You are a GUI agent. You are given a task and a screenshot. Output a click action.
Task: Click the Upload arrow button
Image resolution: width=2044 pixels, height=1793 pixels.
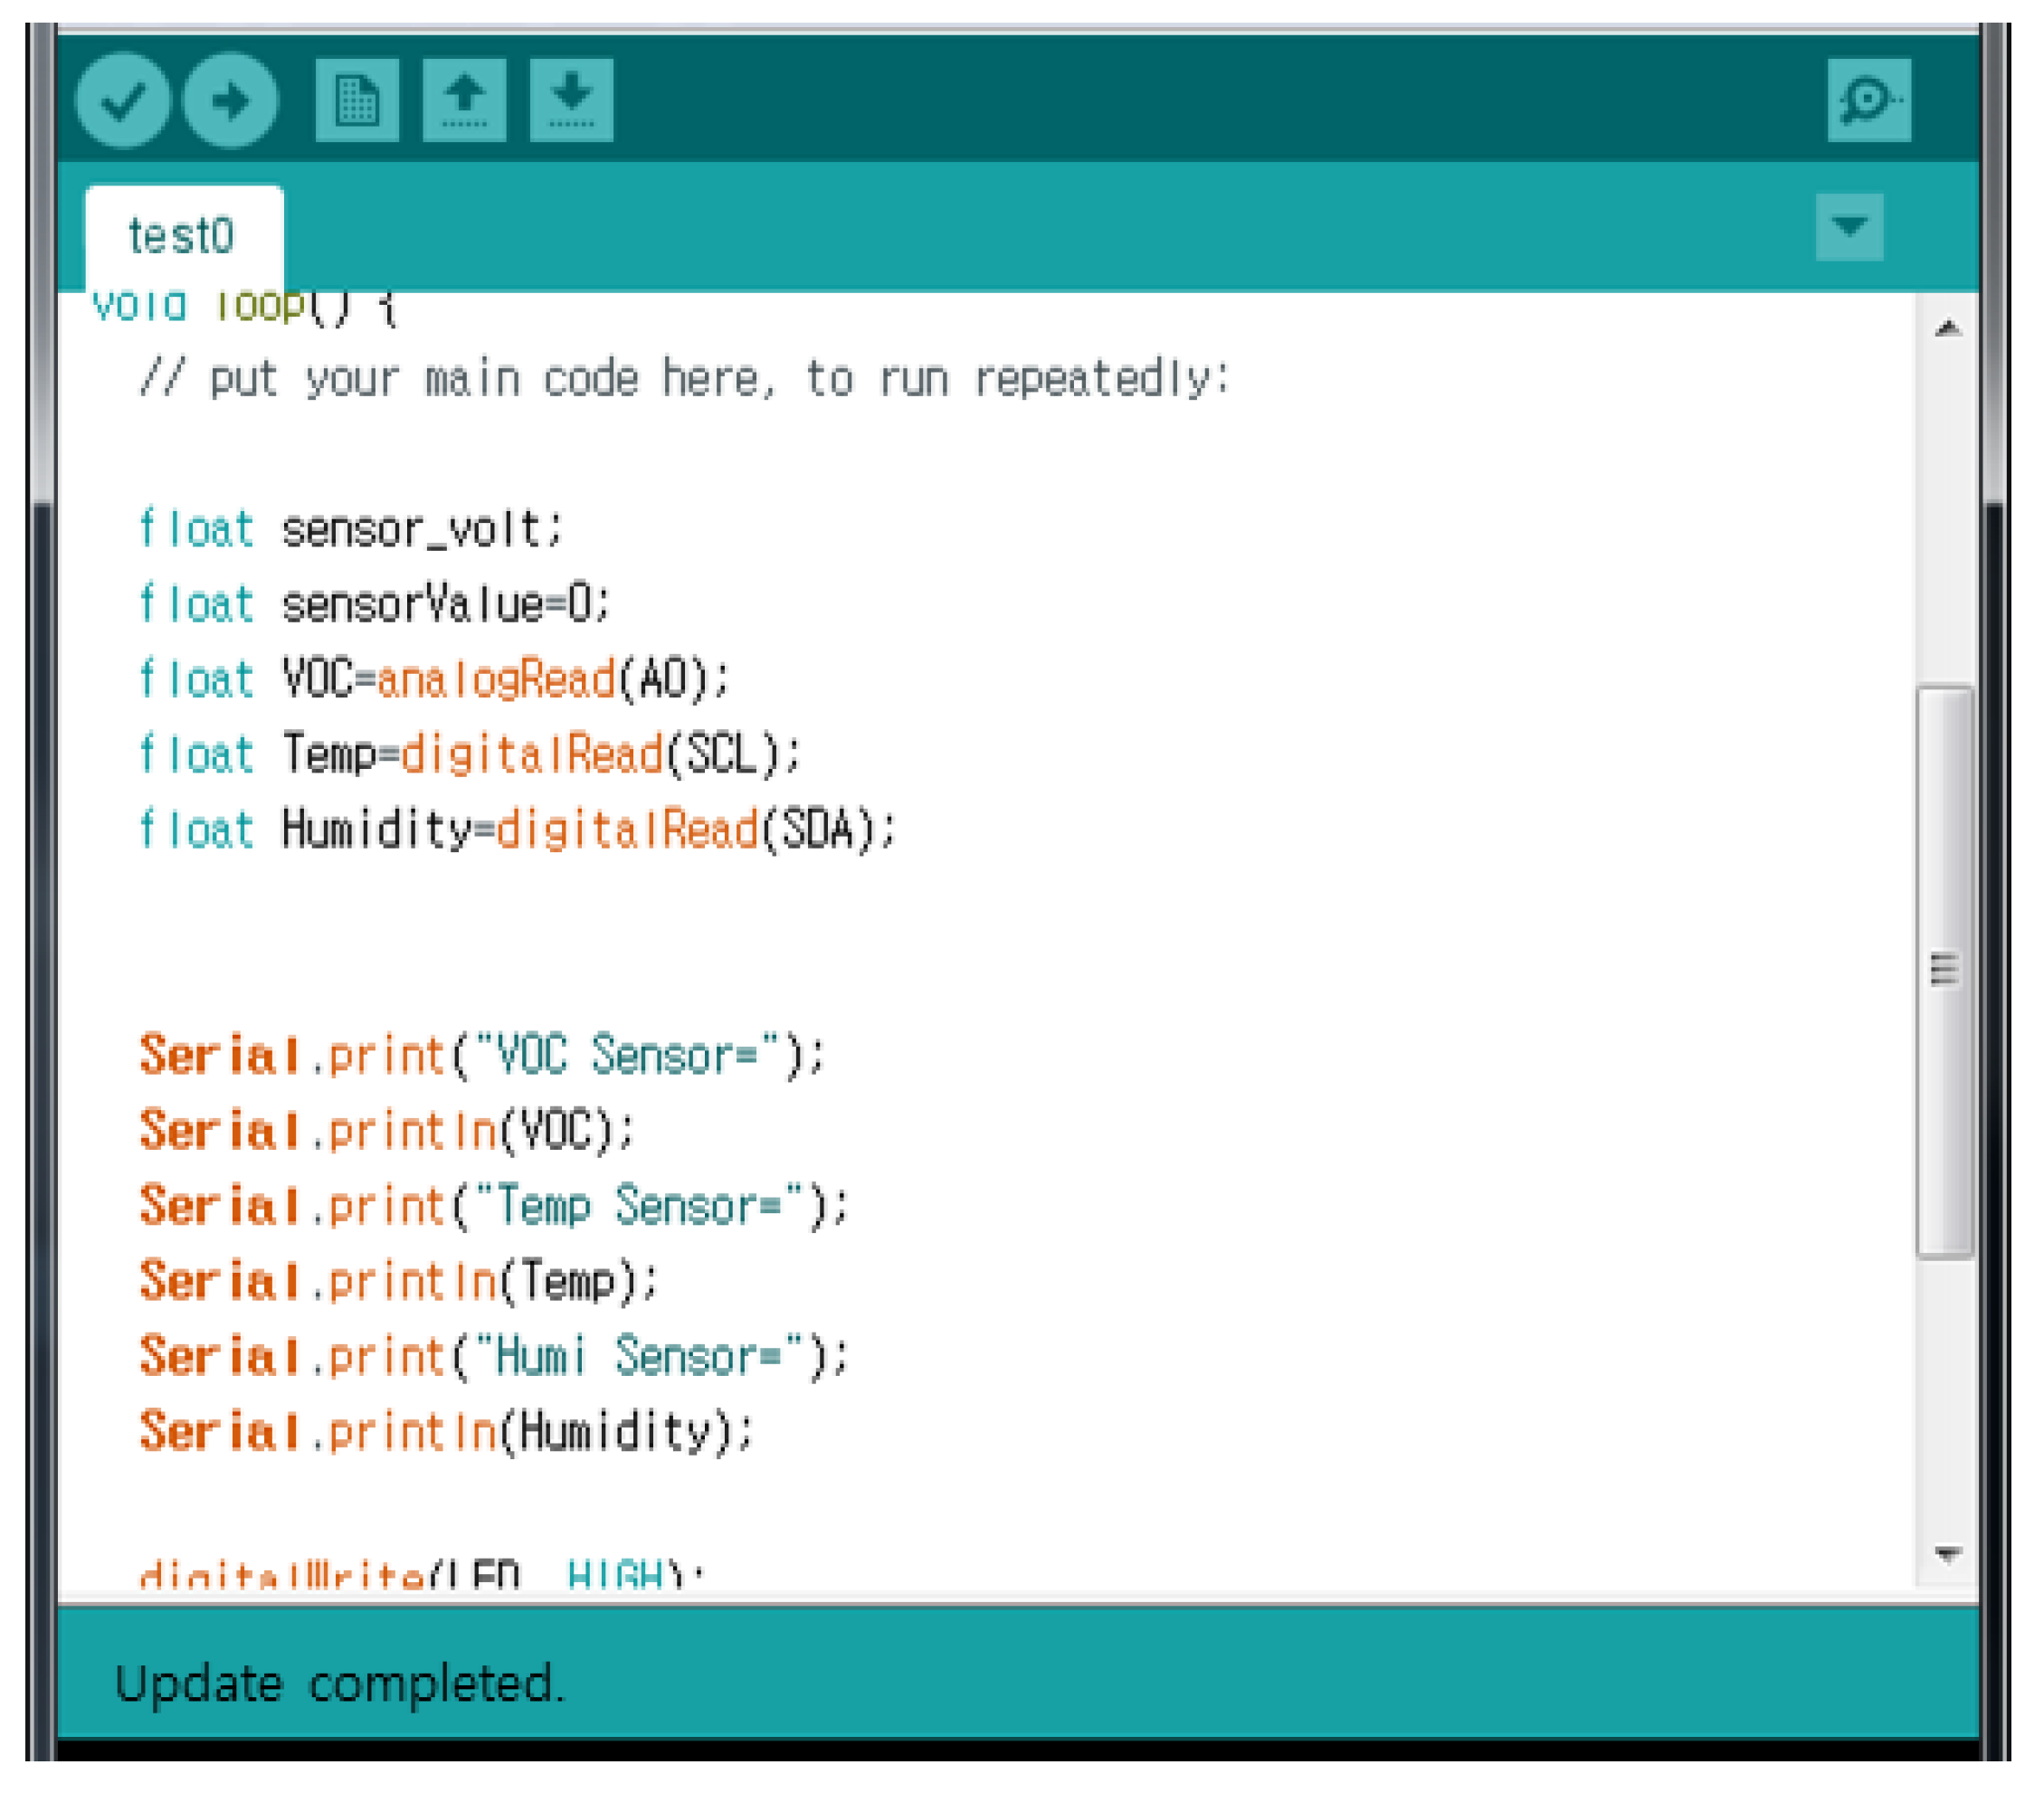(230, 100)
